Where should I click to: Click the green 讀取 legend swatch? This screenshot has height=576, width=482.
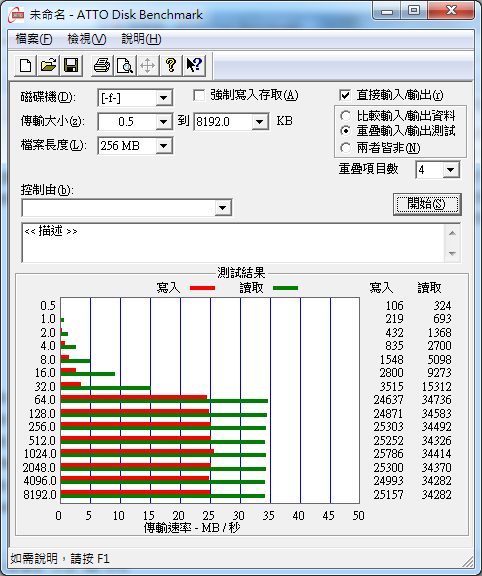click(285, 288)
